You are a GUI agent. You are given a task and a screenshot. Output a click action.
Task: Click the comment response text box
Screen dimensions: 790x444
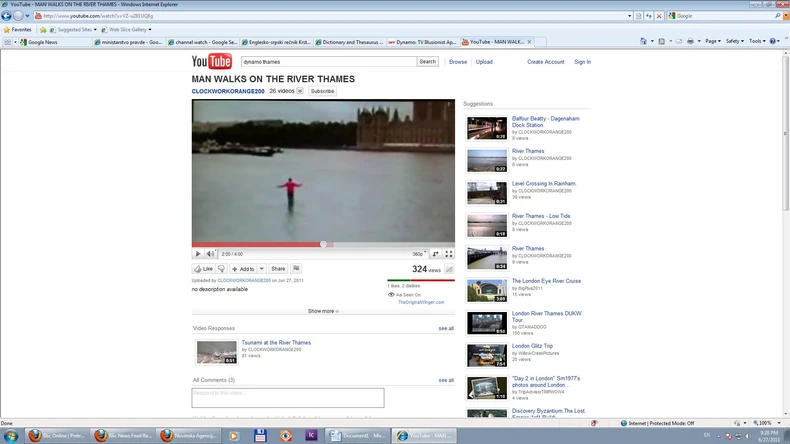pos(288,398)
